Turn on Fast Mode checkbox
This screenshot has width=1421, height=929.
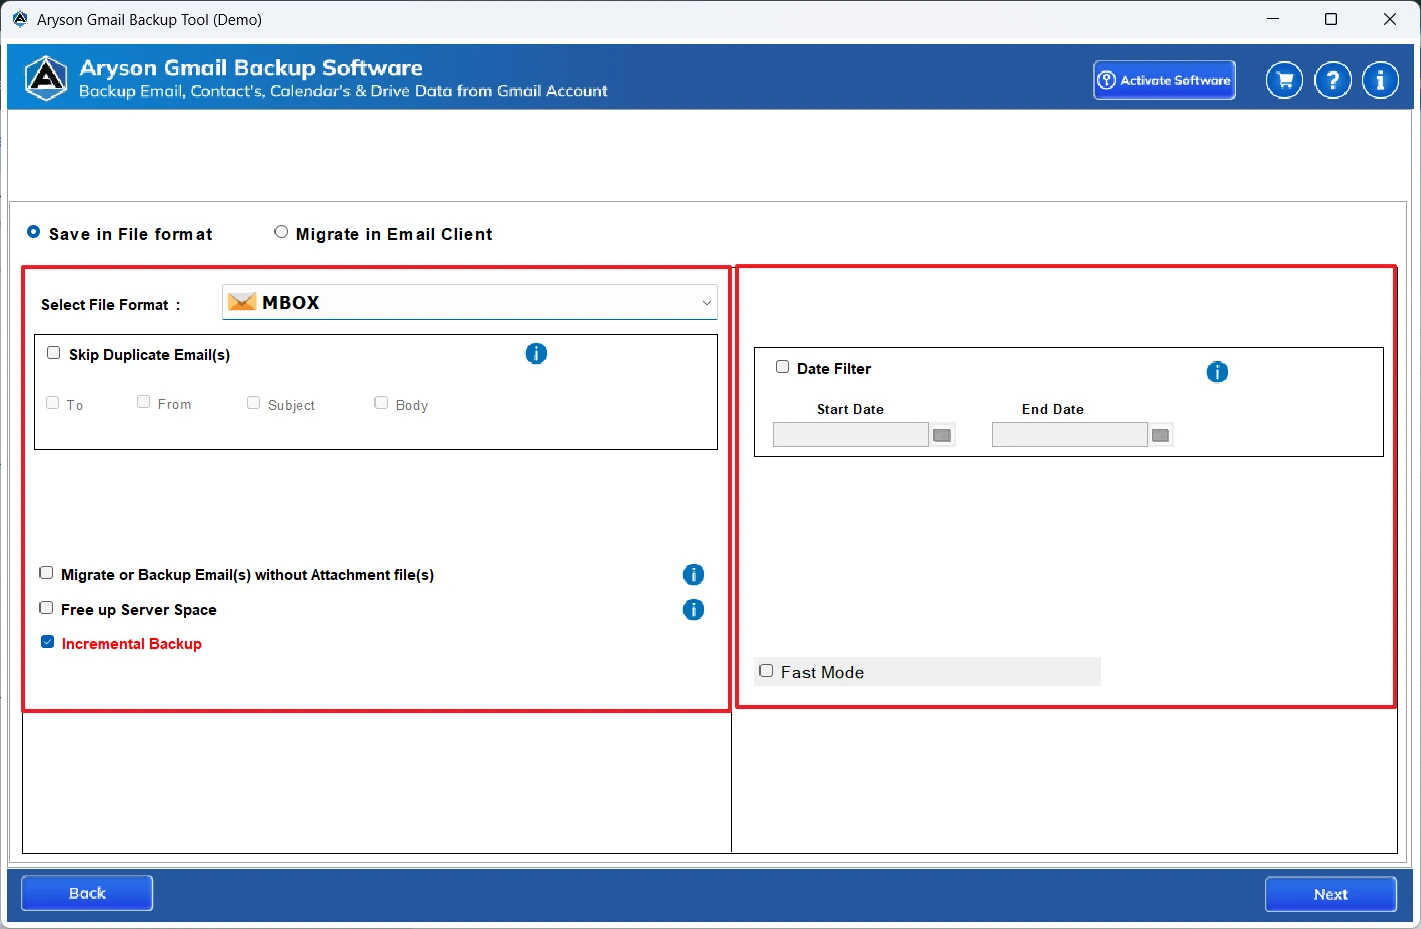coord(766,671)
